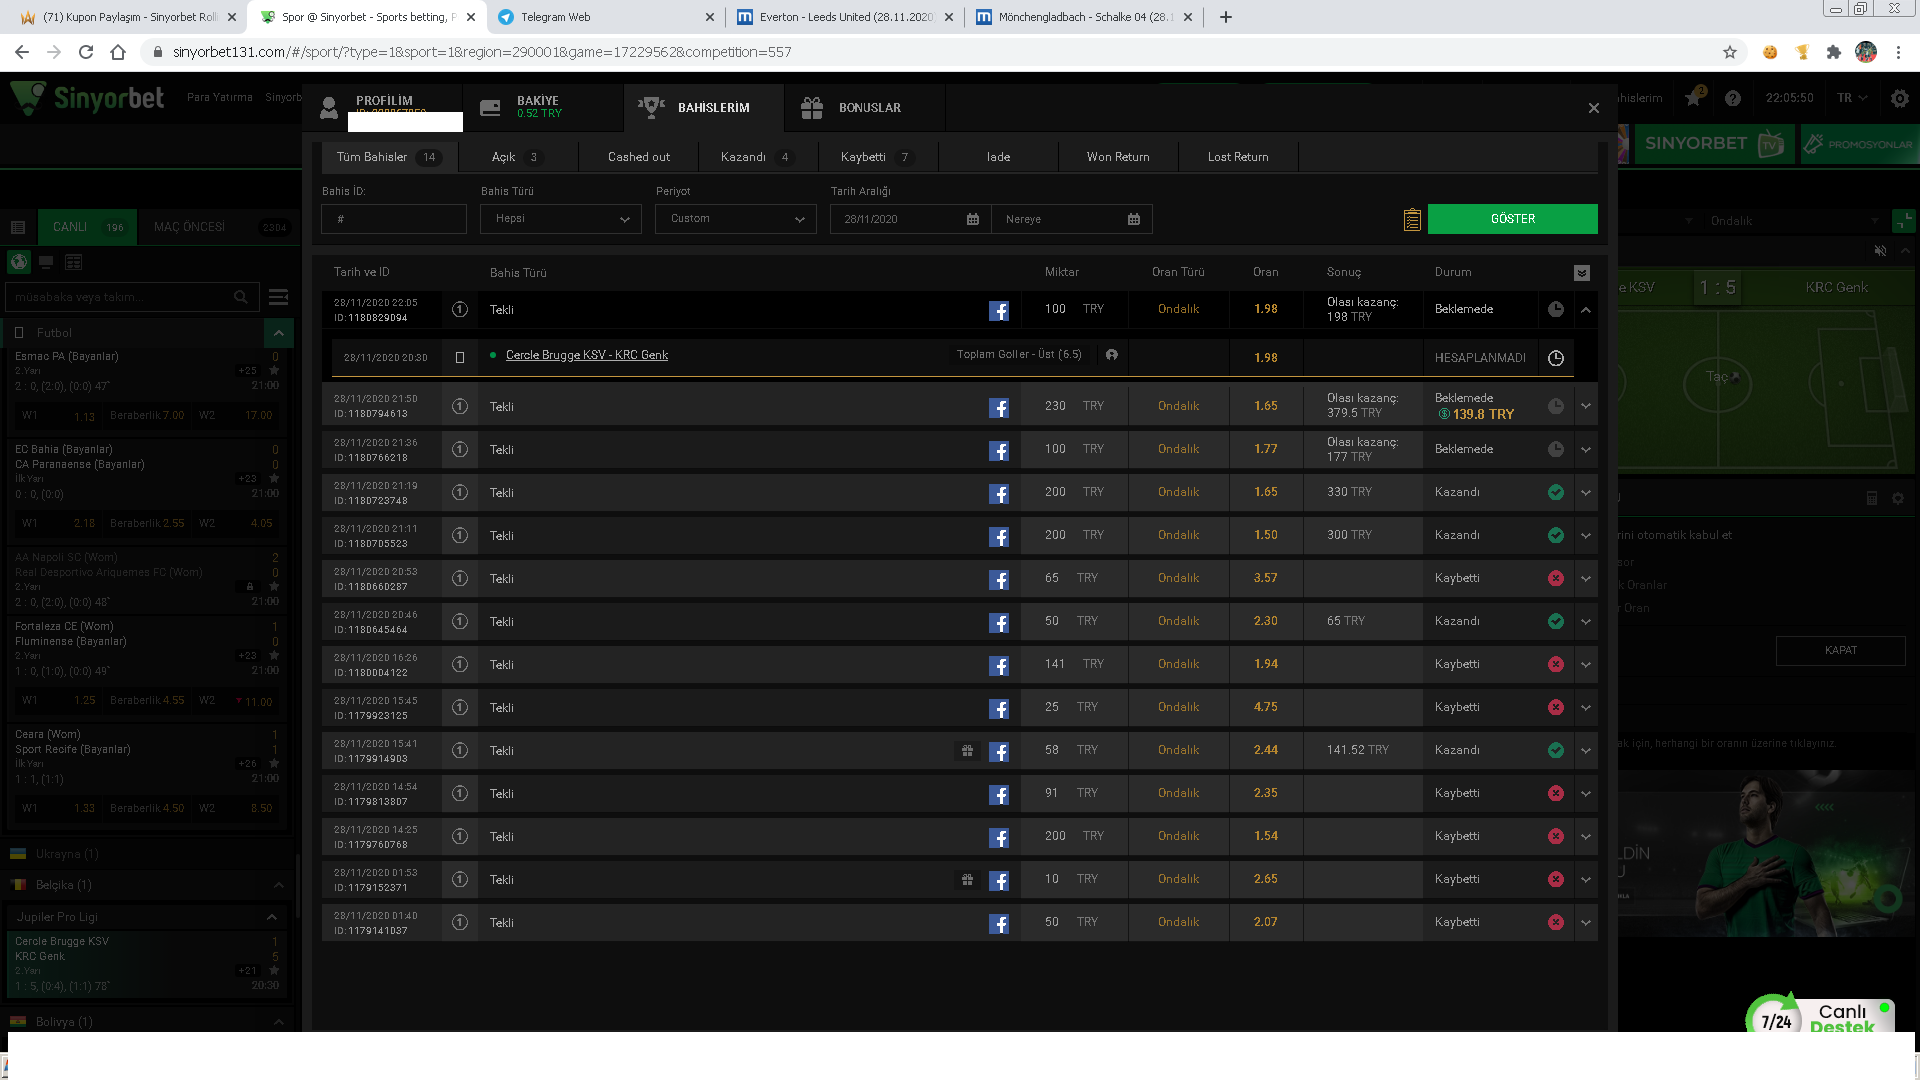Open calendar icon in Nereye date field

click(x=1134, y=219)
